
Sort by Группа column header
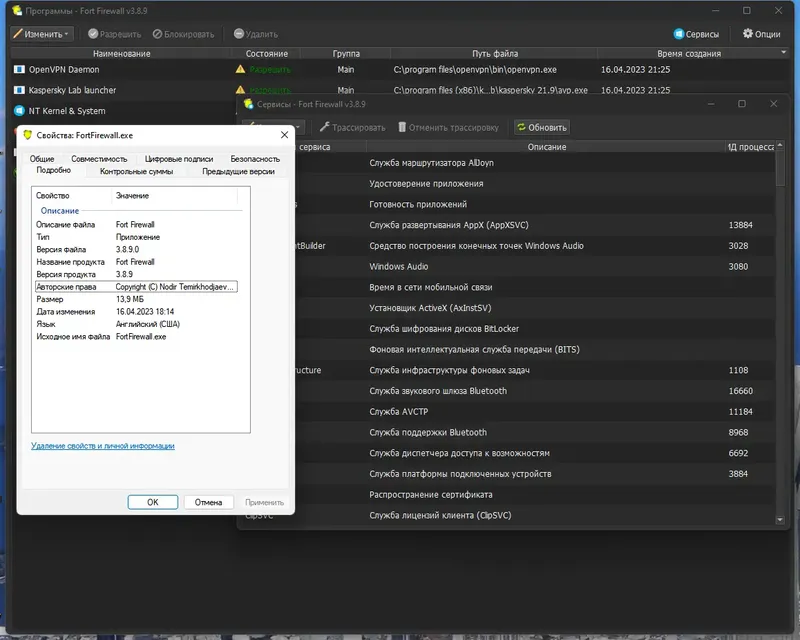click(346, 54)
